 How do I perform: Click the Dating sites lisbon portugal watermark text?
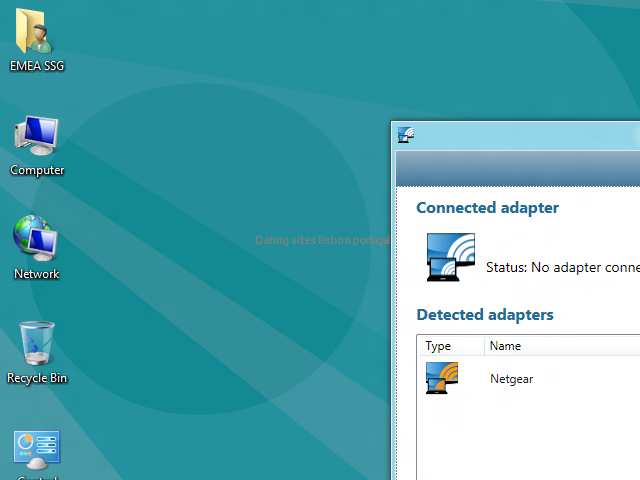[322, 240]
